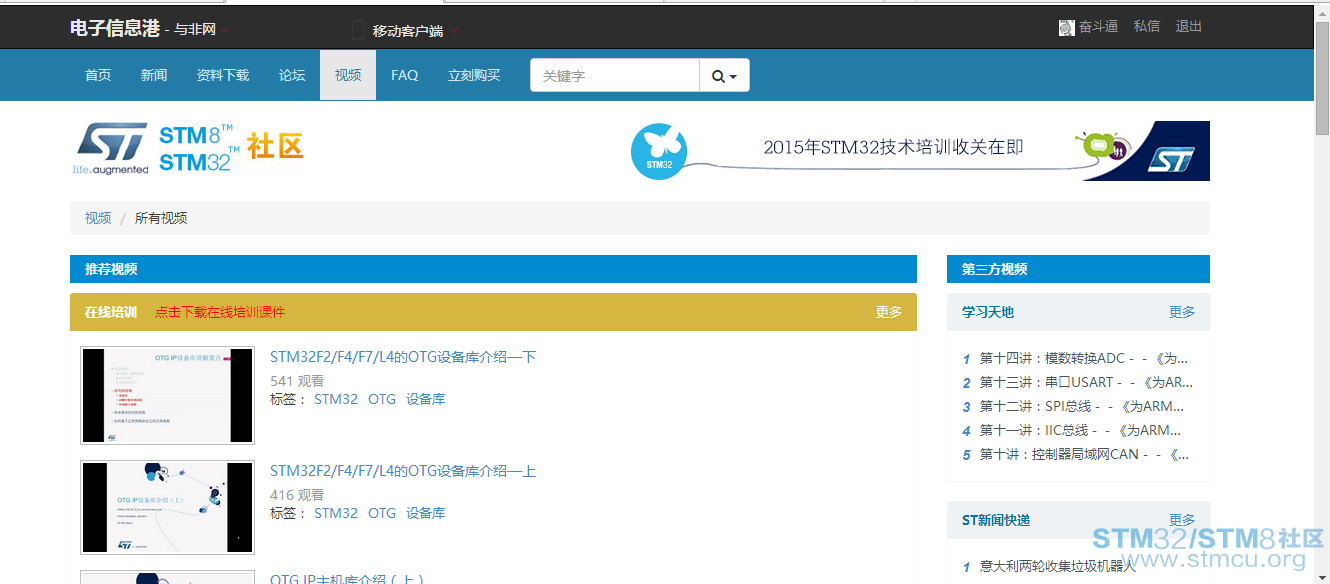Click 点击下载在线培训课件 red link
The height and width of the screenshot is (584, 1330).
(x=220, y=312)
